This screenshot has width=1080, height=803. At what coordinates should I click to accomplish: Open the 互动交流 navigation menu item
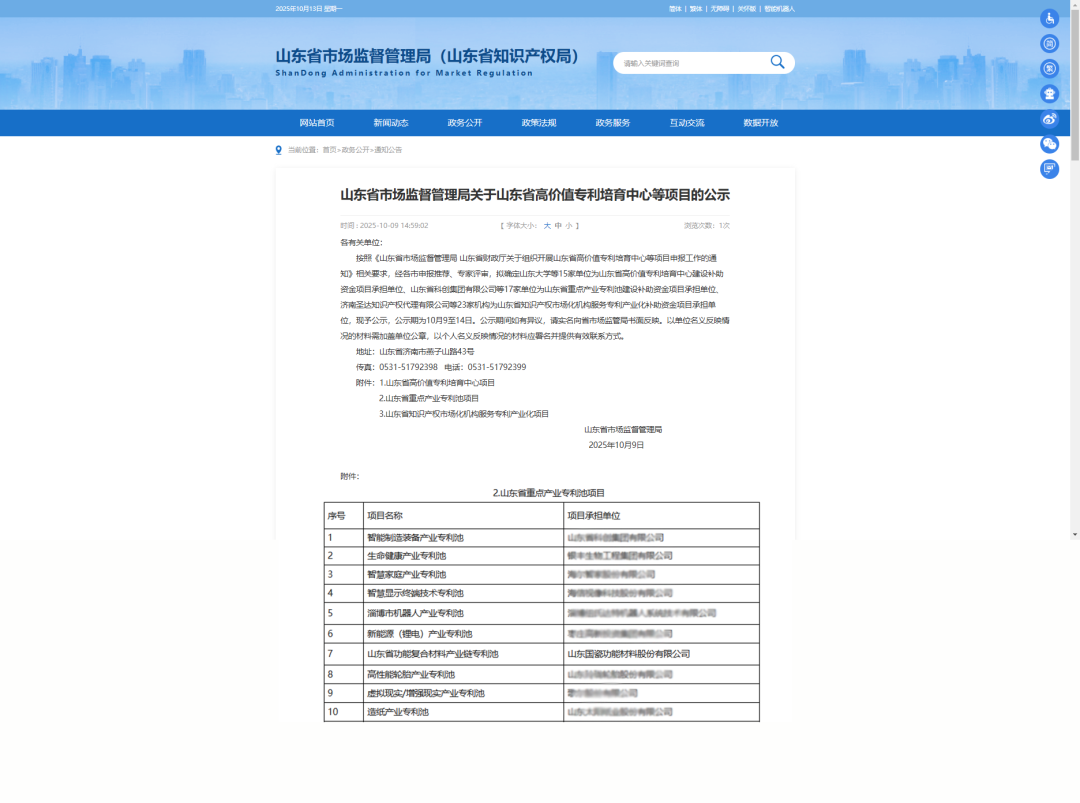(687, 123)
